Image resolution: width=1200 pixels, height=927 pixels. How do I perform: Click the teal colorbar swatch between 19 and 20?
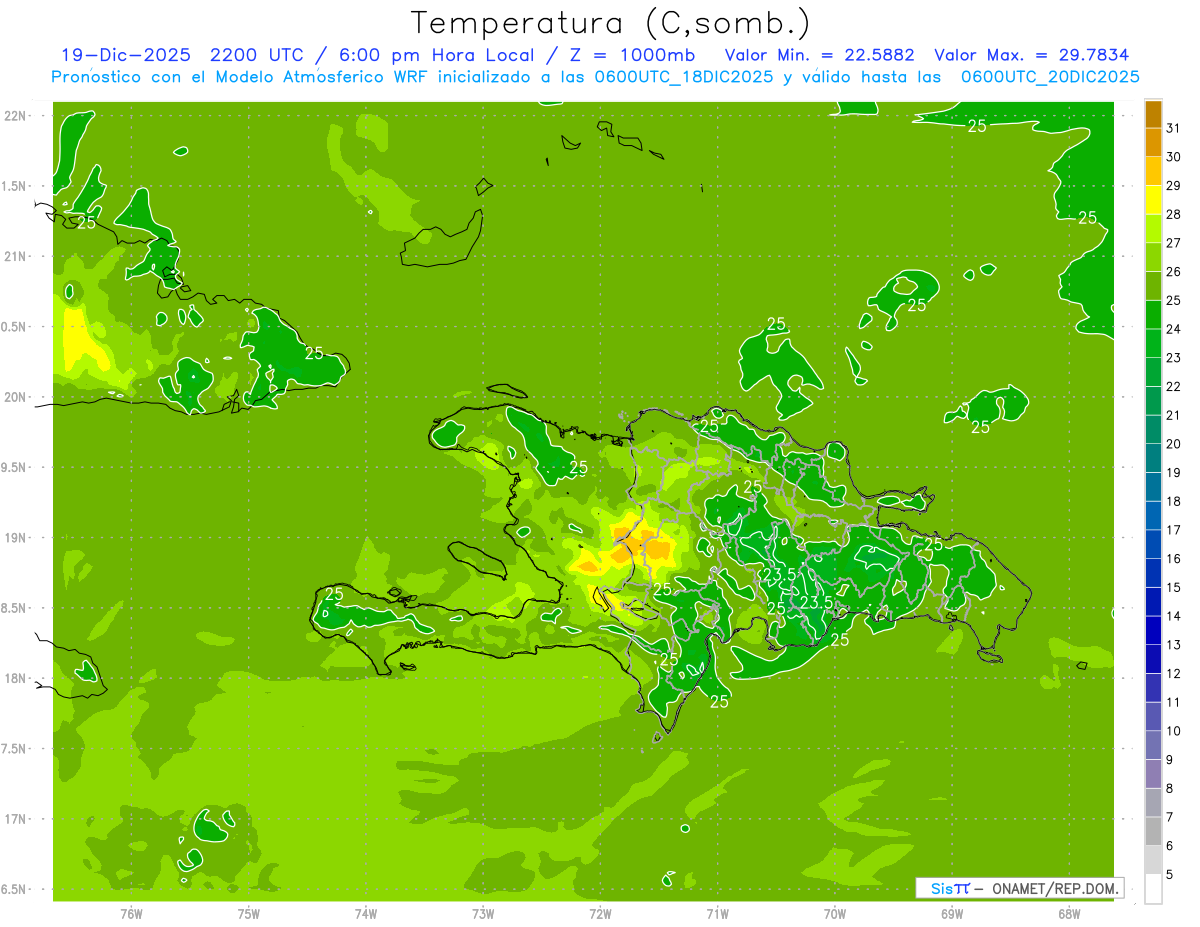pyautogui.click(x=1153, y=457)
